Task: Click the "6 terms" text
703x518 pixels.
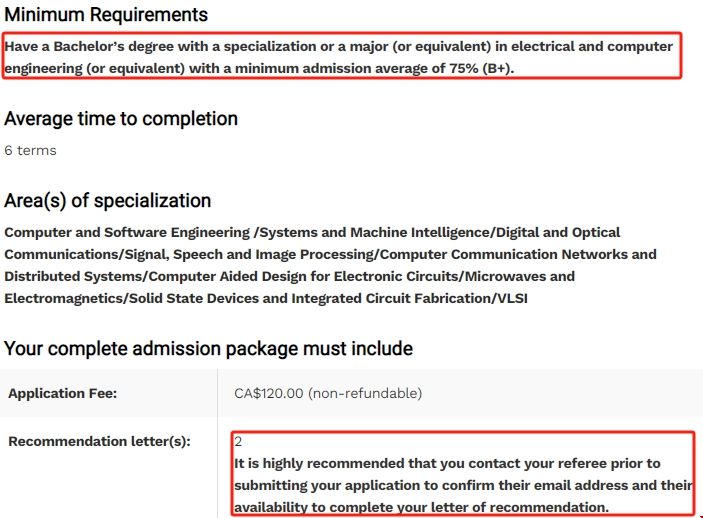Action: coord(30,150)
